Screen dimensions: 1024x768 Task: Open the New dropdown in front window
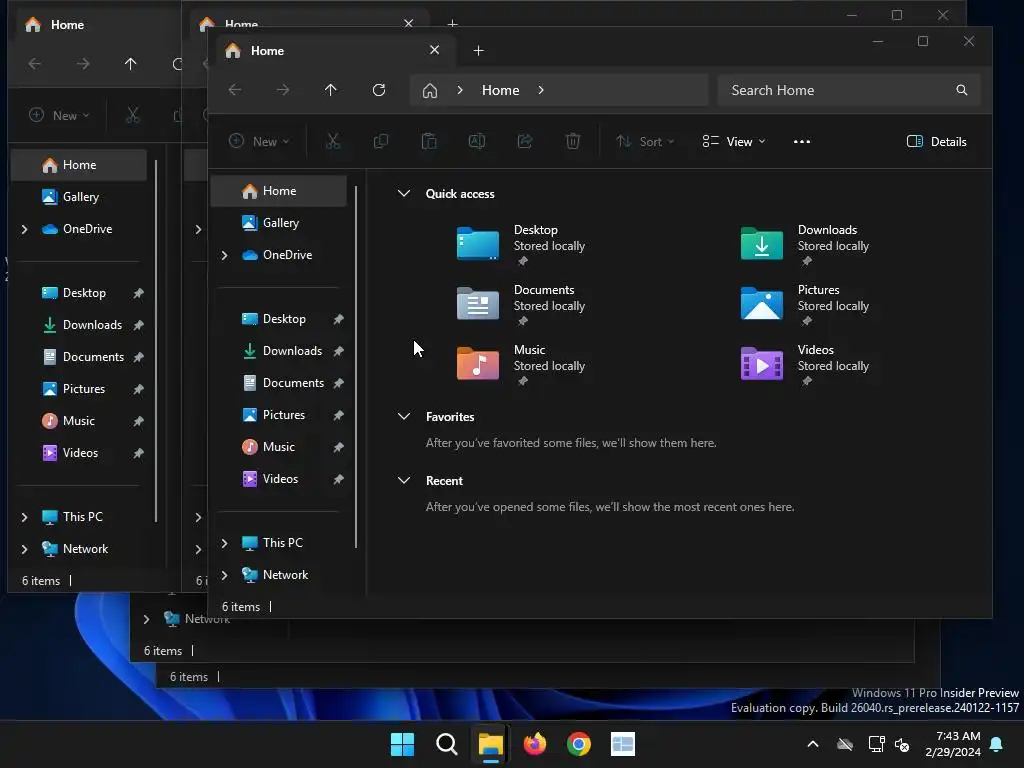coord(259,142)
